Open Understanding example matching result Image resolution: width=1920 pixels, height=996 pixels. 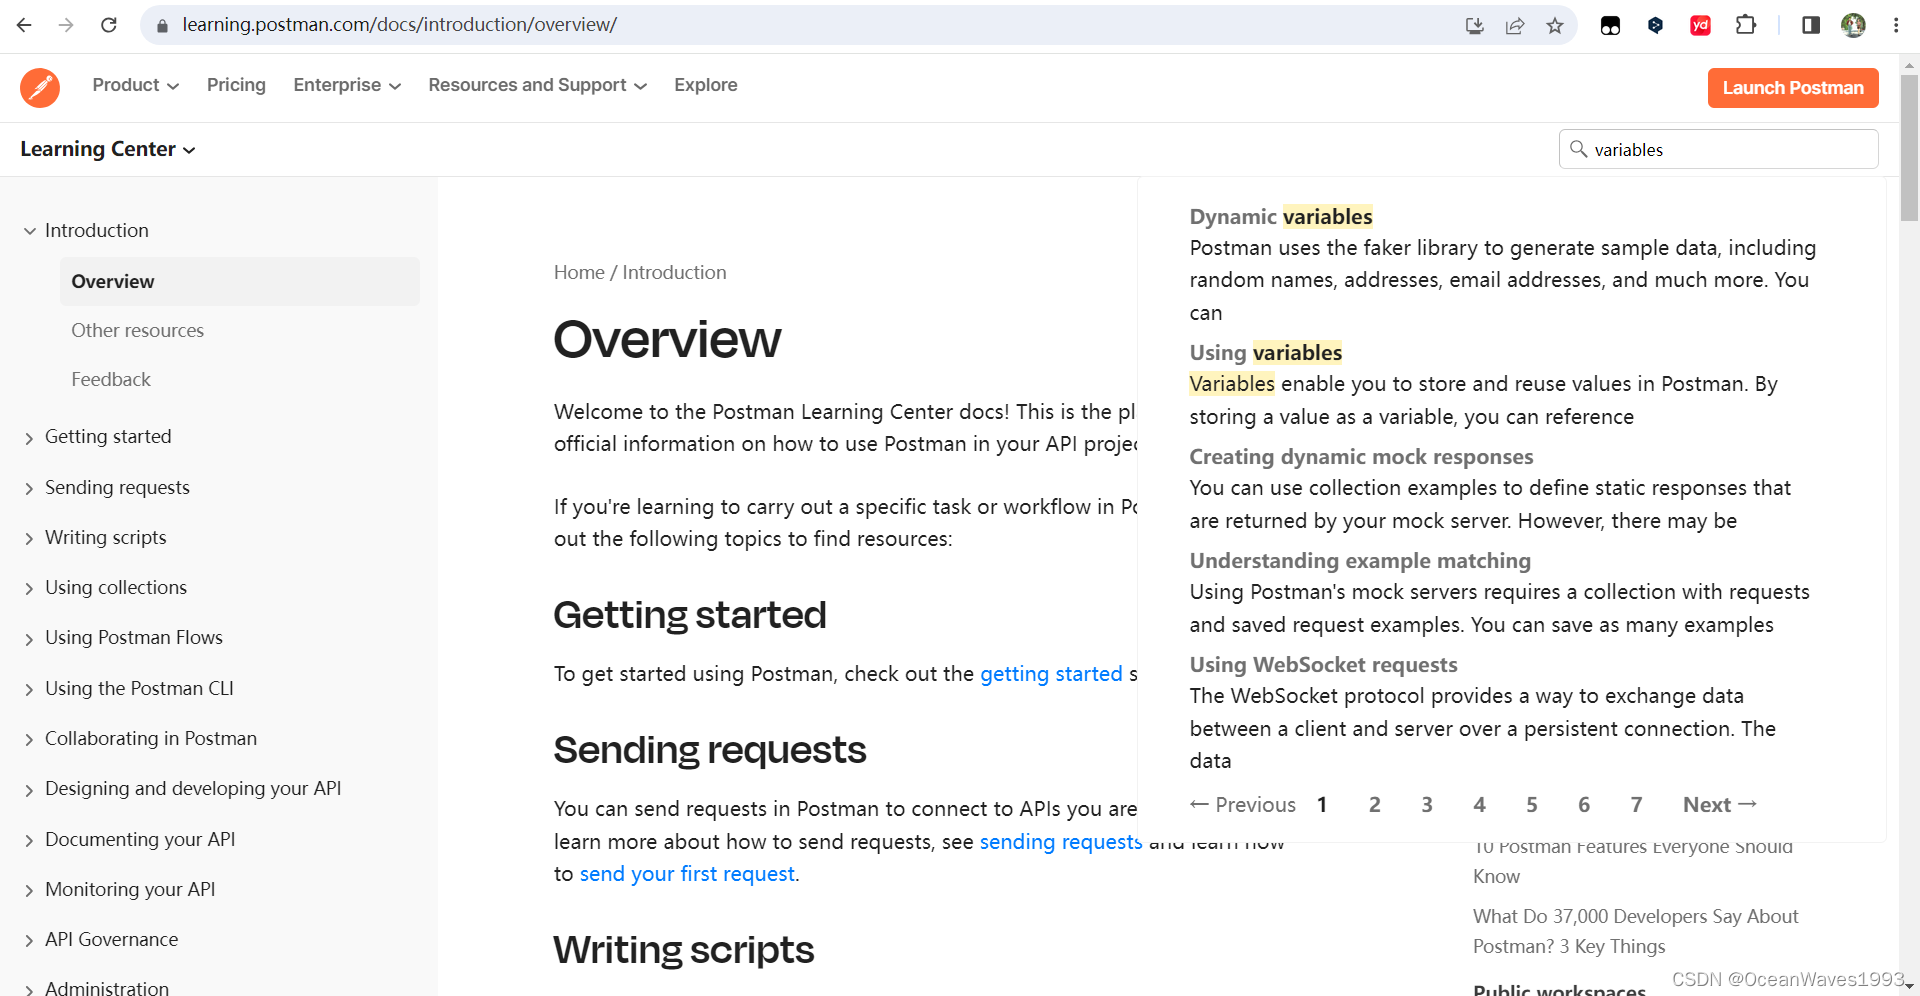pos(1360,561)
